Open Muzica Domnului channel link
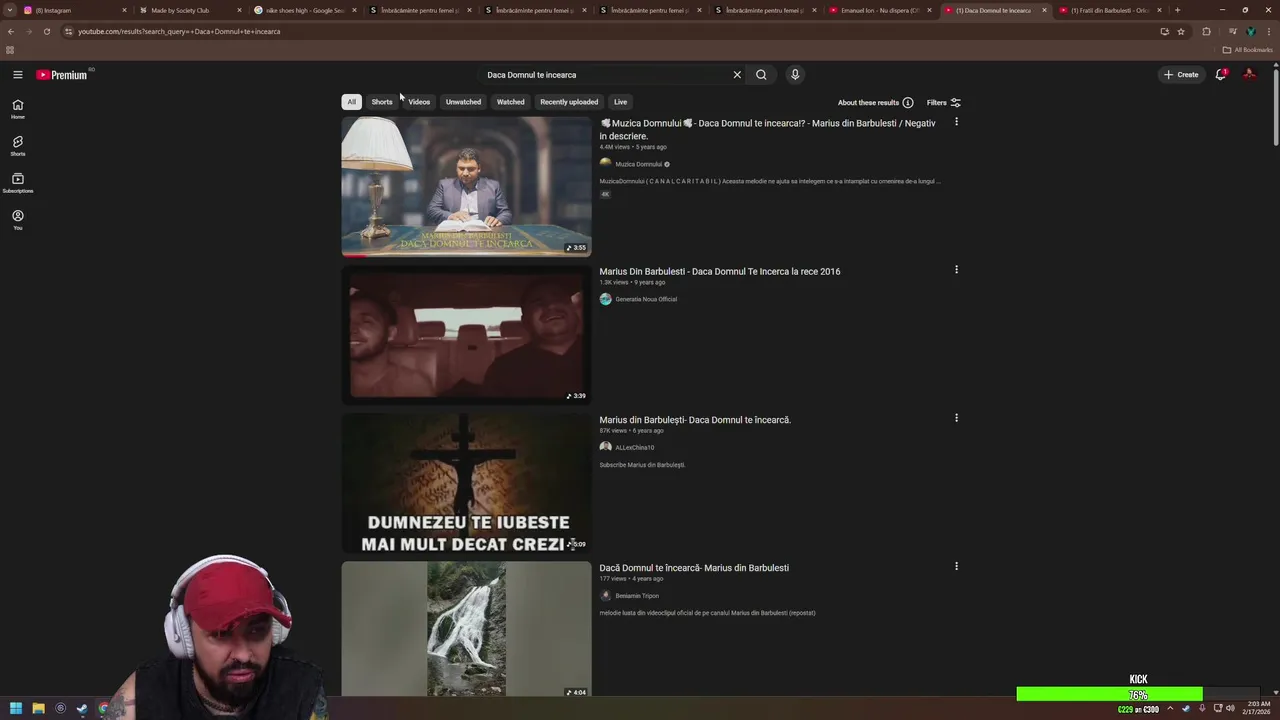The height and width of the screenshot is (720, 1280). [638, 164]
